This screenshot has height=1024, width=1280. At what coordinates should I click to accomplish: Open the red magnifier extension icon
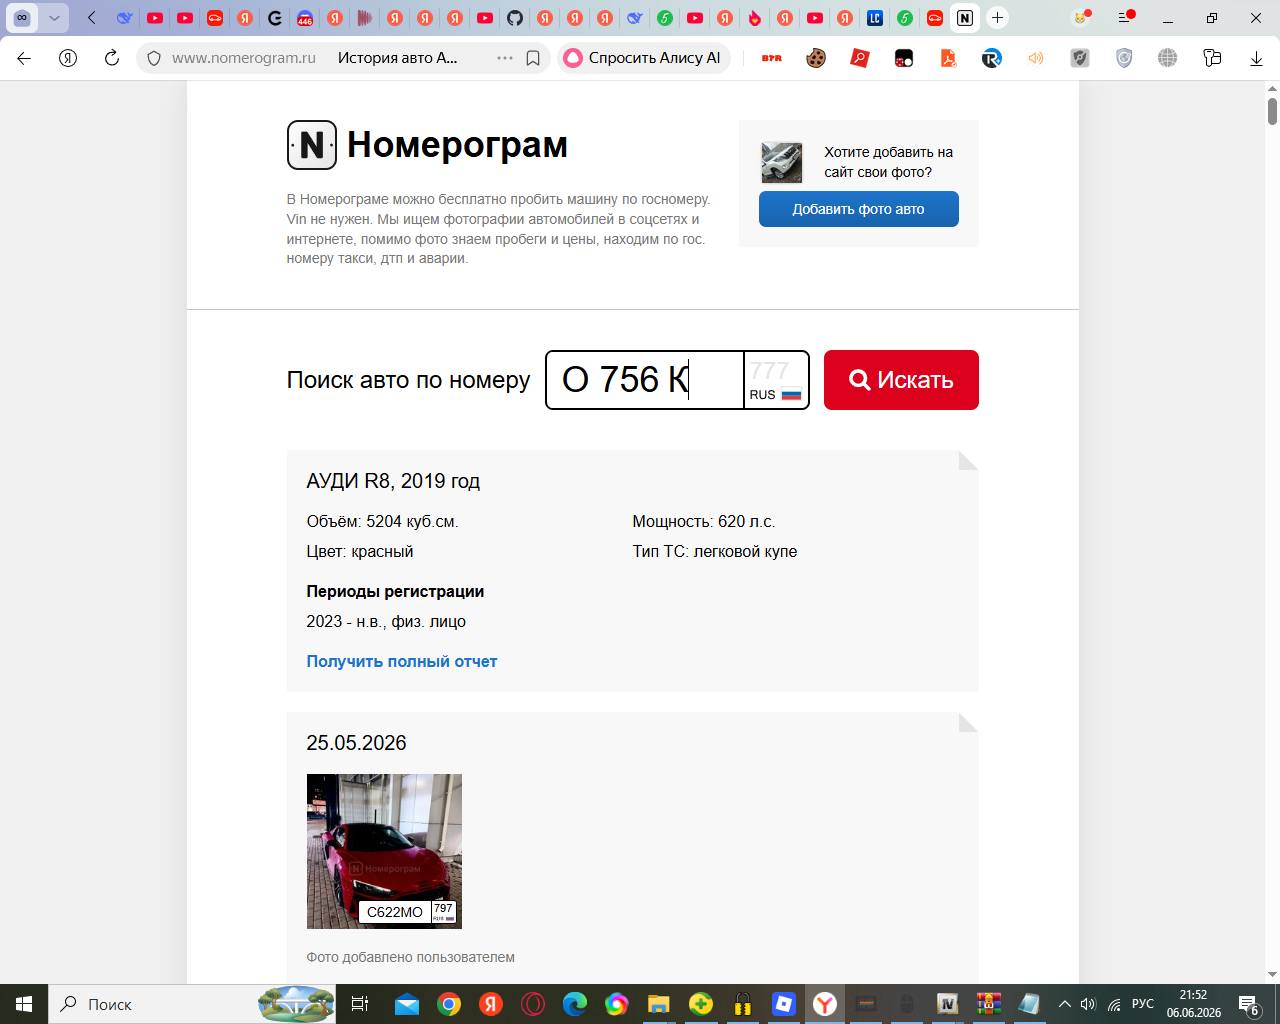(860, 58)
